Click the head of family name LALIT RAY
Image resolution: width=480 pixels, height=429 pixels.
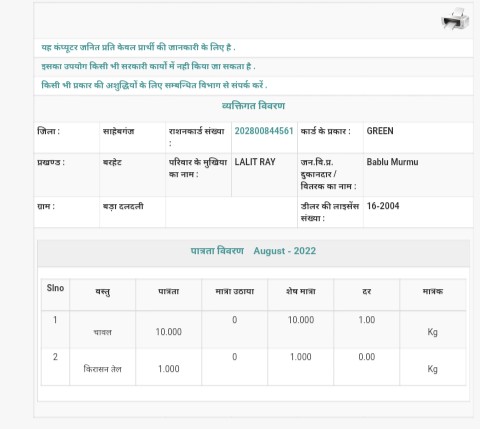point(255,162)
